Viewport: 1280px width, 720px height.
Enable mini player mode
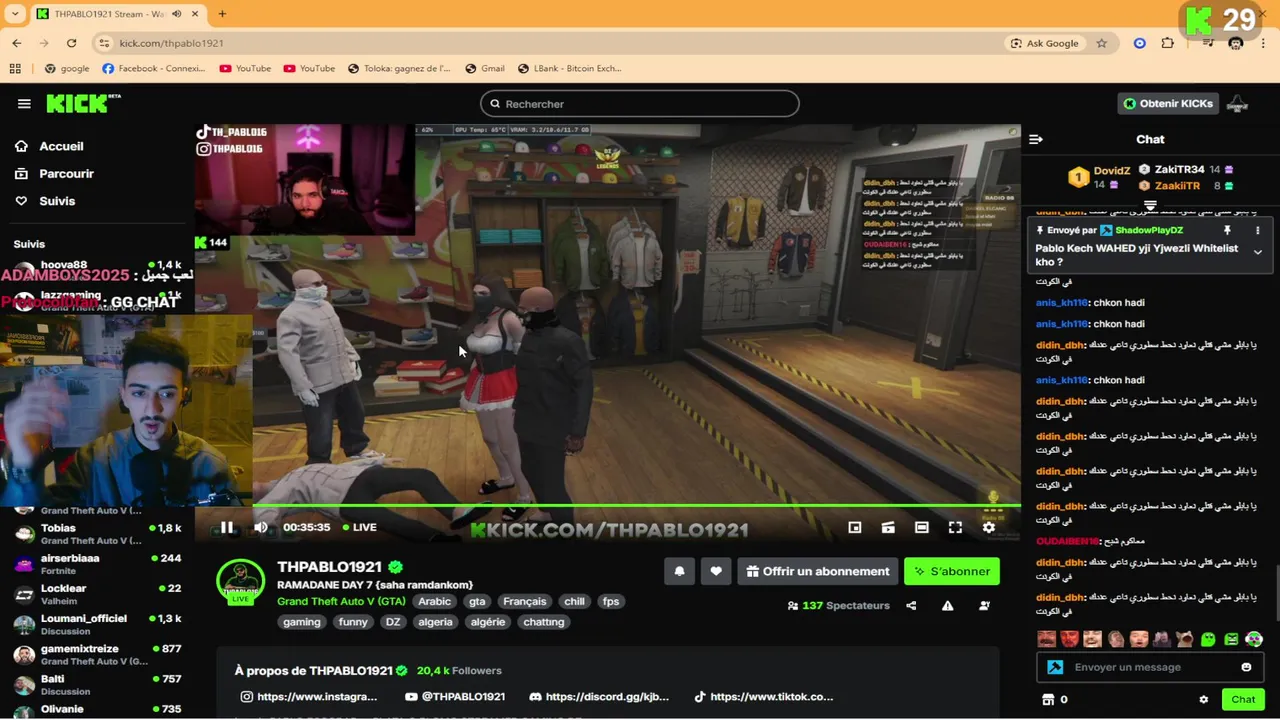point(855,527)
